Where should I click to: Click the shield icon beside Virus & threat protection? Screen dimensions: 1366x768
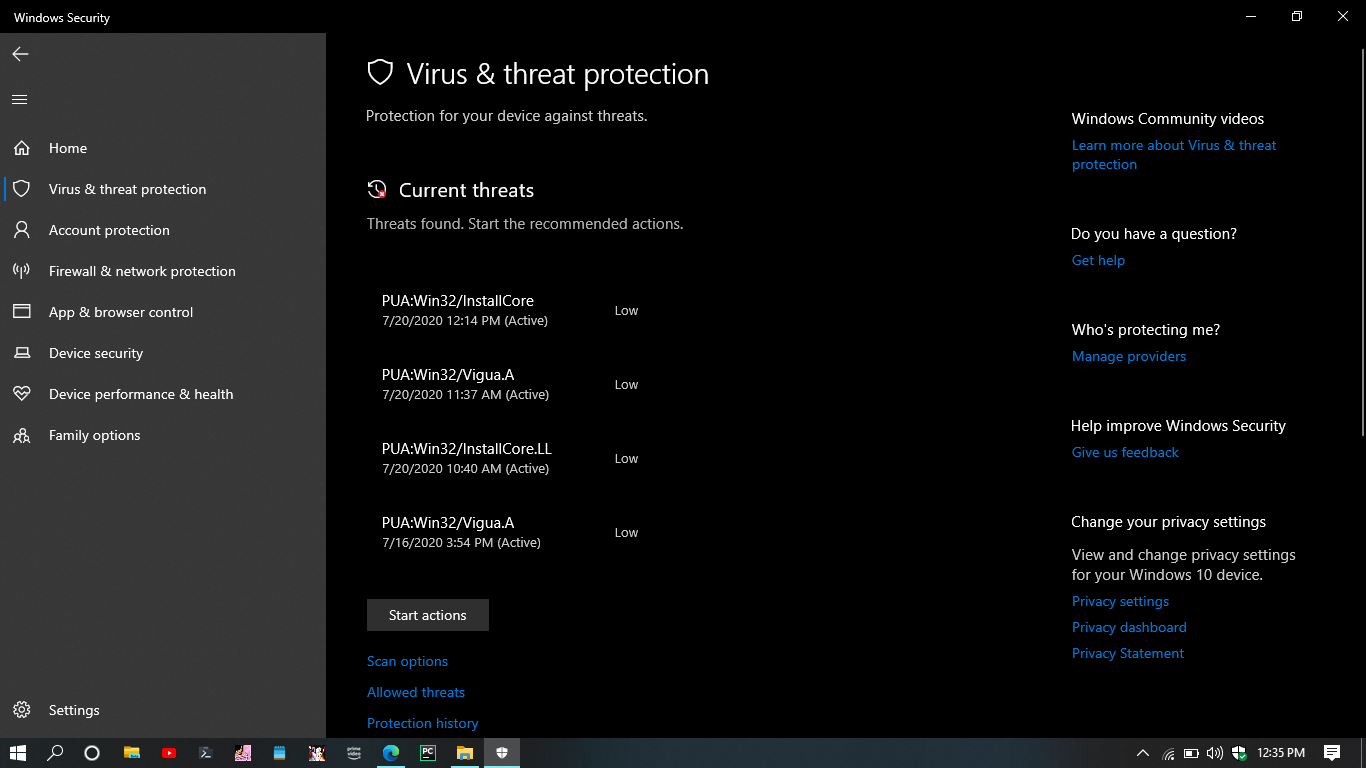21,189
